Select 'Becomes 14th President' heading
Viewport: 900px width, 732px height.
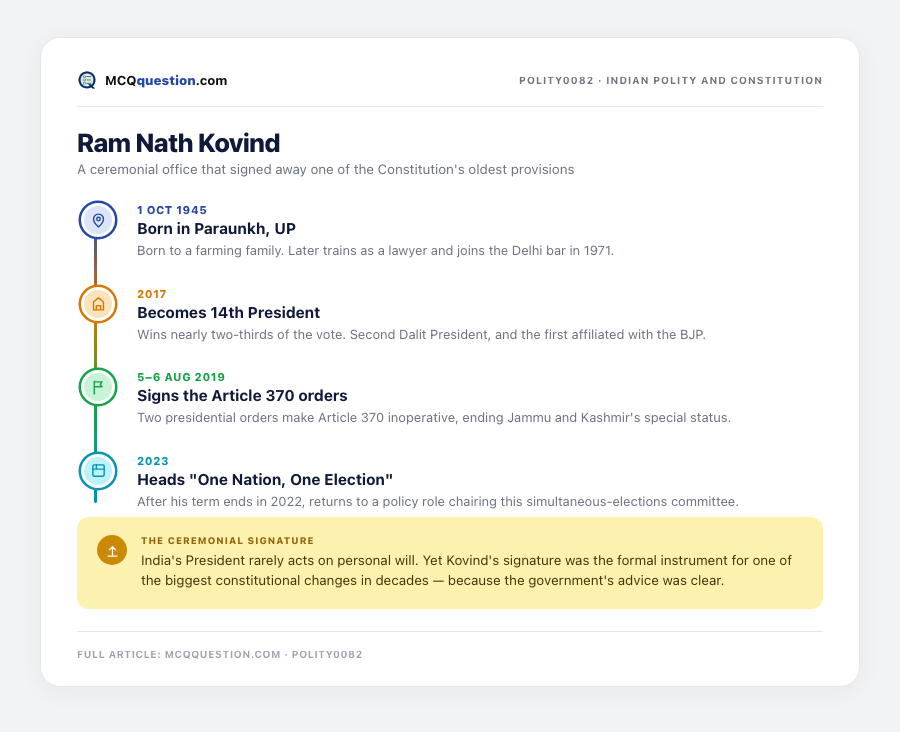228,312
